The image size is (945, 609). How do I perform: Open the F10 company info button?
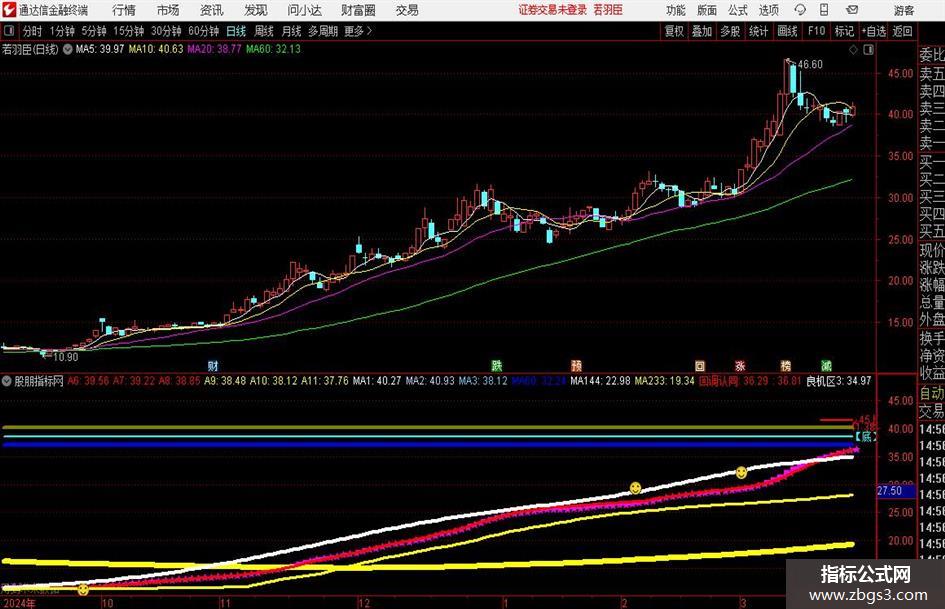pyautogui.click(x=816, y=31)
